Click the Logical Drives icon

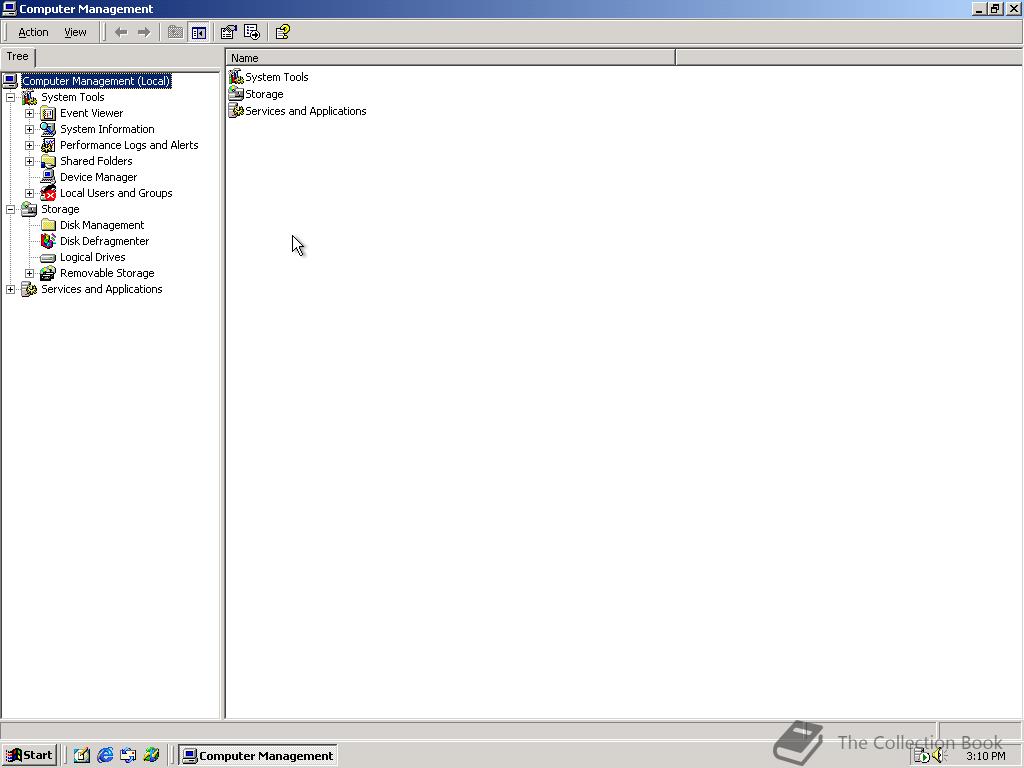pos(48,257)
